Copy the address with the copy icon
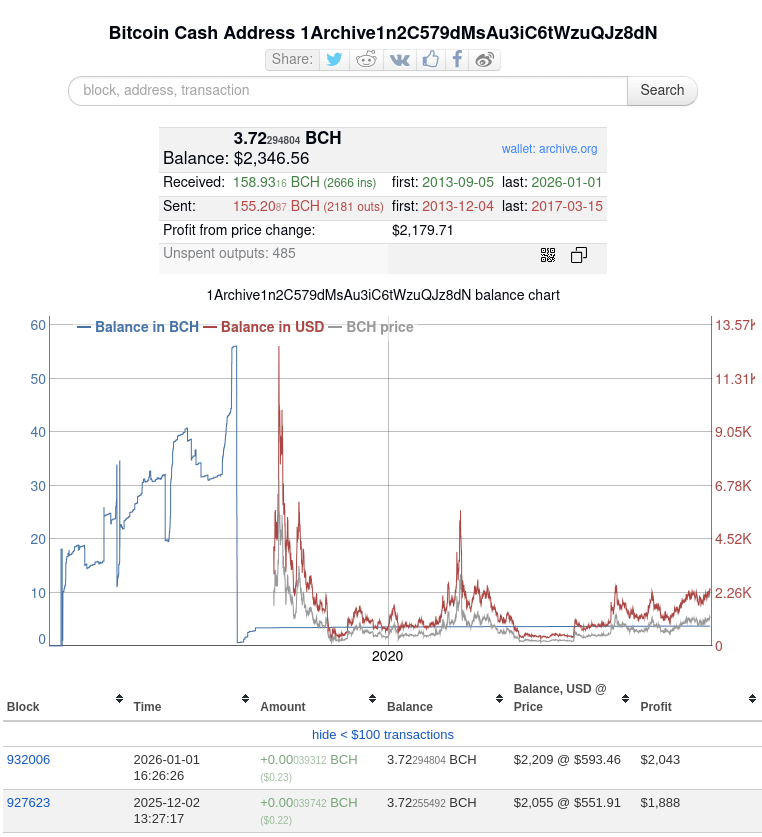 click(579, 256)
